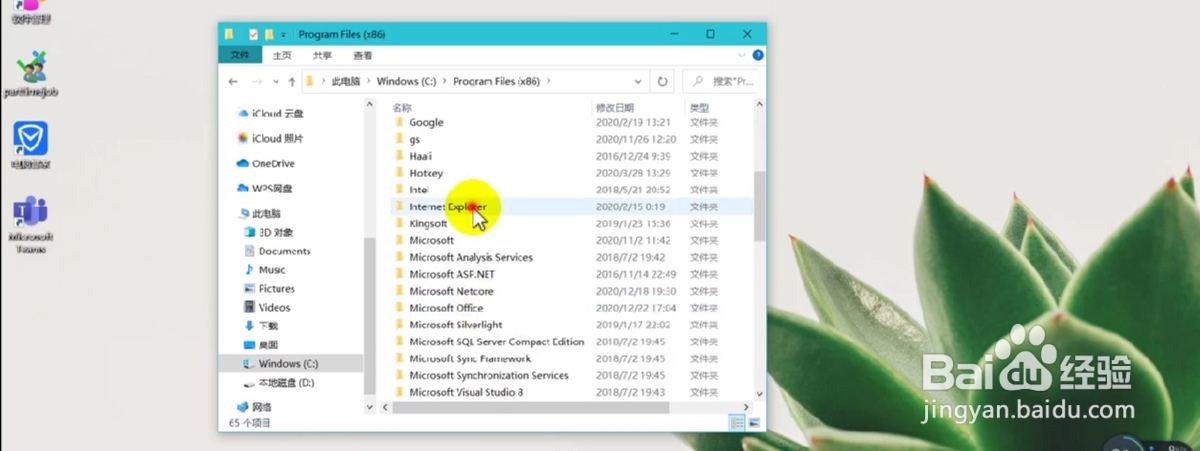Screen dimensions: 1200x451
Task: Expand chevron after Program Files (x86) breadcrumb
Action: (550, 81)
